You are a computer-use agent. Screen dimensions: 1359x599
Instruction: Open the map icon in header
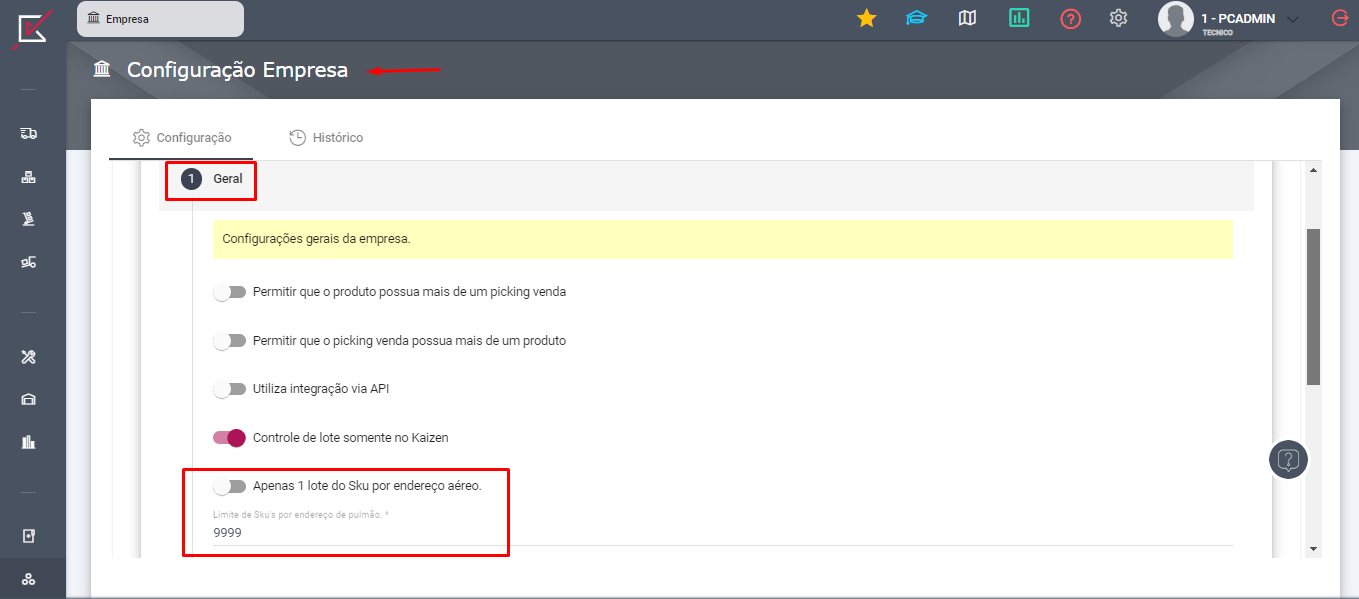(x=967, y=18)
